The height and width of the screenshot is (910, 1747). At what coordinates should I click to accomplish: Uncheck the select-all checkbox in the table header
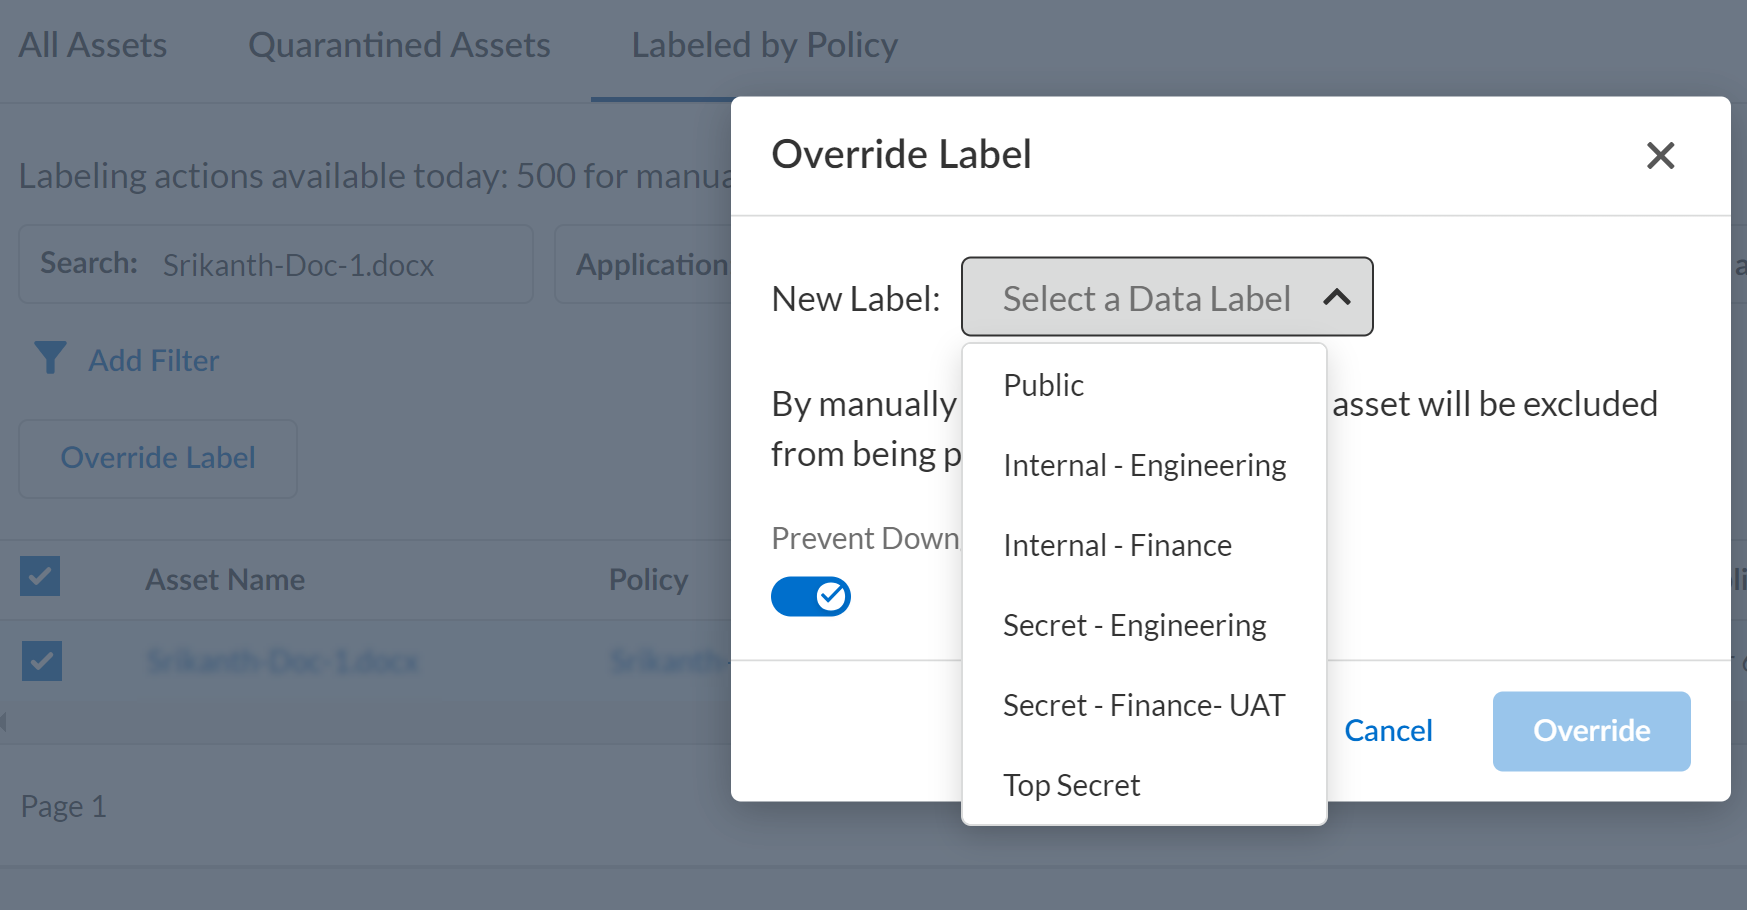(40, 576)
